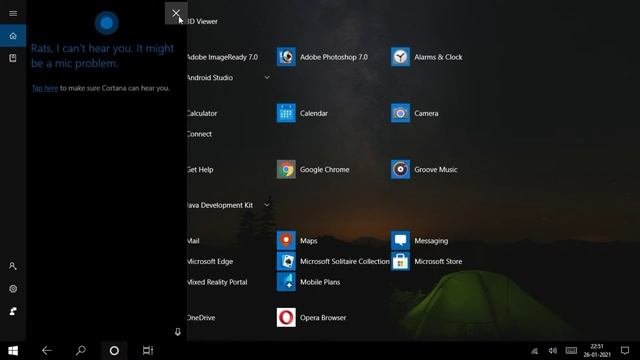Open the Calendar app

point(302,113)
